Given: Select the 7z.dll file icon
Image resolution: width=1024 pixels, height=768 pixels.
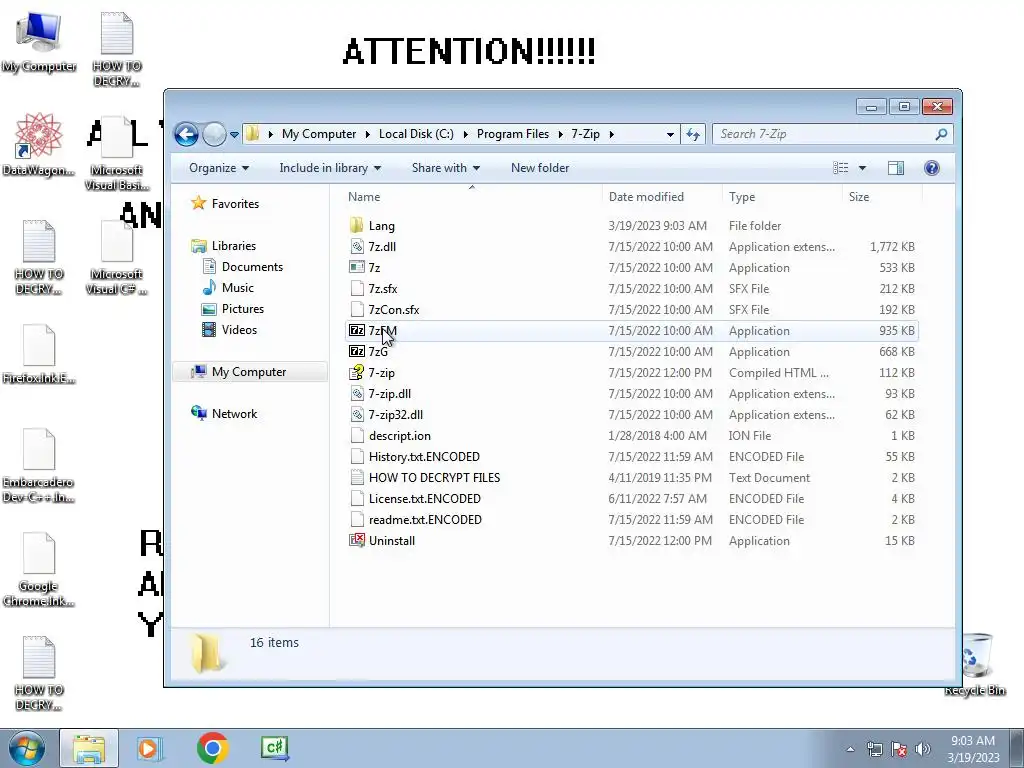Looking at the screenshot, I should pyautogui.click(x=357, y=247).
